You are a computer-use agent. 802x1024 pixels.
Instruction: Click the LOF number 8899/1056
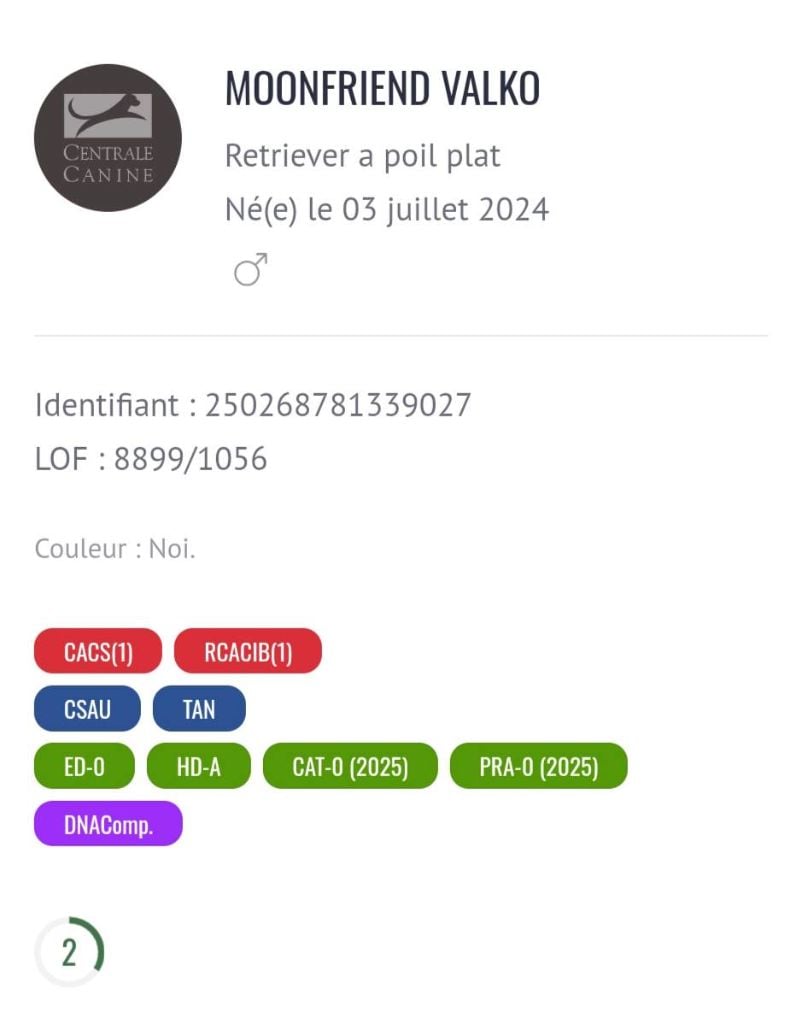coord(190,459)
